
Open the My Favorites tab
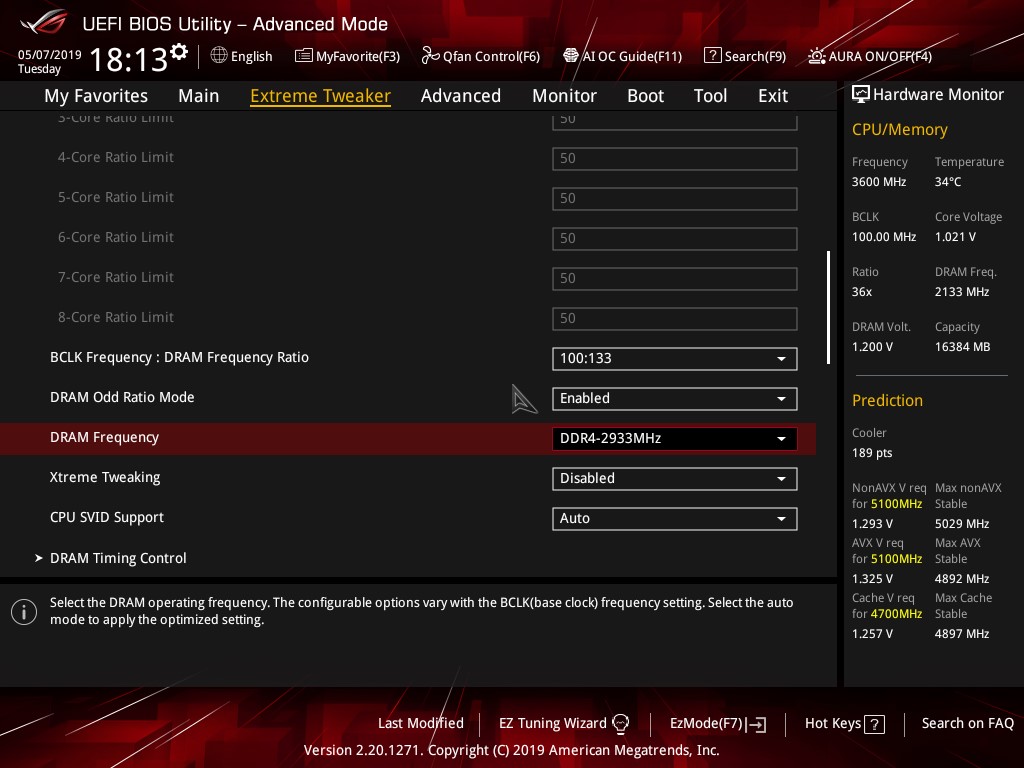click(x=96, y=96)
